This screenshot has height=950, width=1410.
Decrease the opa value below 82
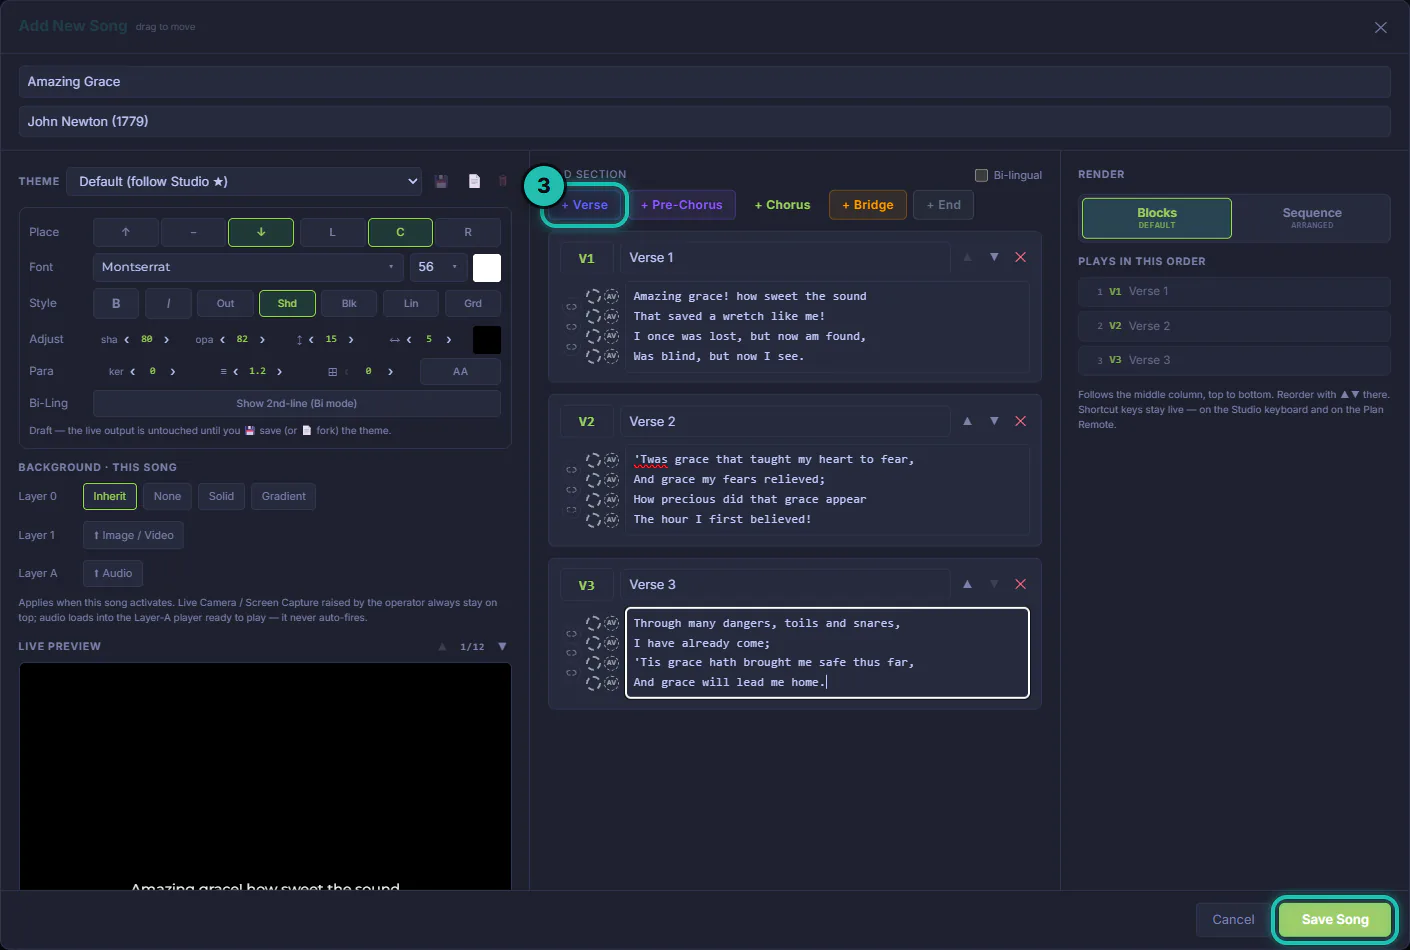222,340
